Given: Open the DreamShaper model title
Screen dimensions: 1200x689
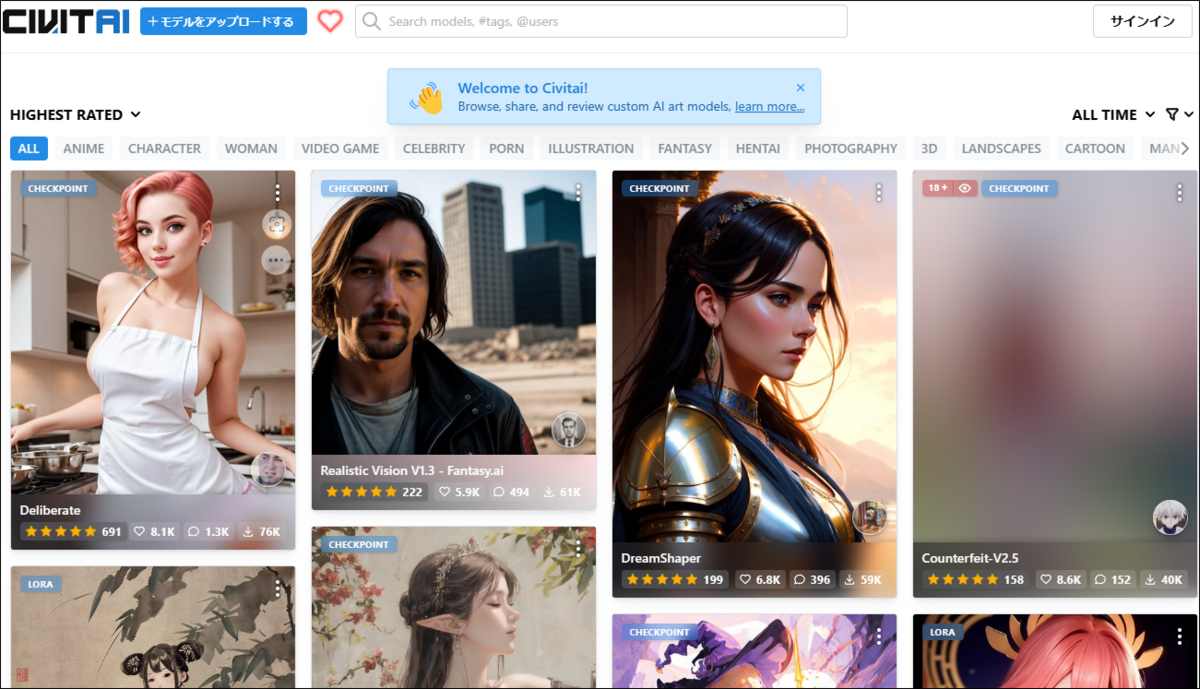Looking at the screenshot, I should pos(661,558).
